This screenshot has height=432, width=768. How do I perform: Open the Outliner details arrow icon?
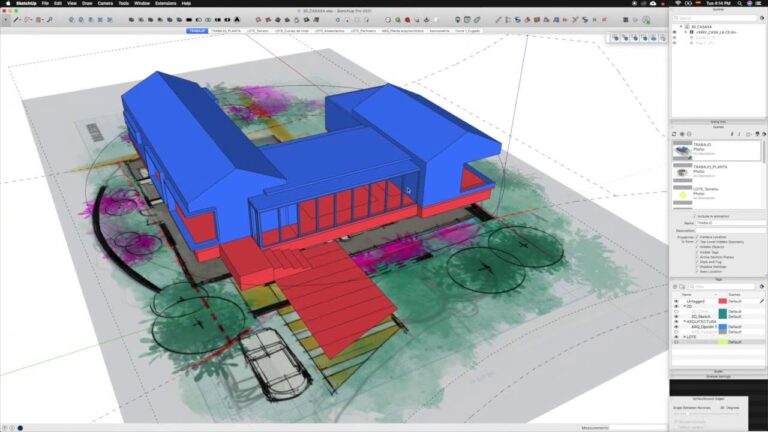click(762, 18)
